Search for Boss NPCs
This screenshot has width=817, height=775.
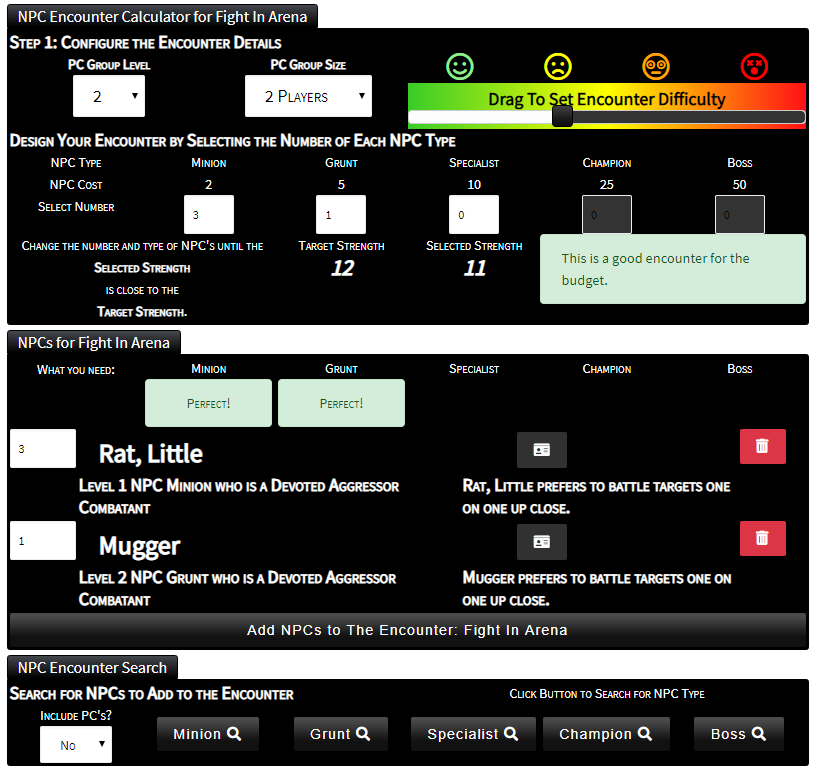pos(739,734)
